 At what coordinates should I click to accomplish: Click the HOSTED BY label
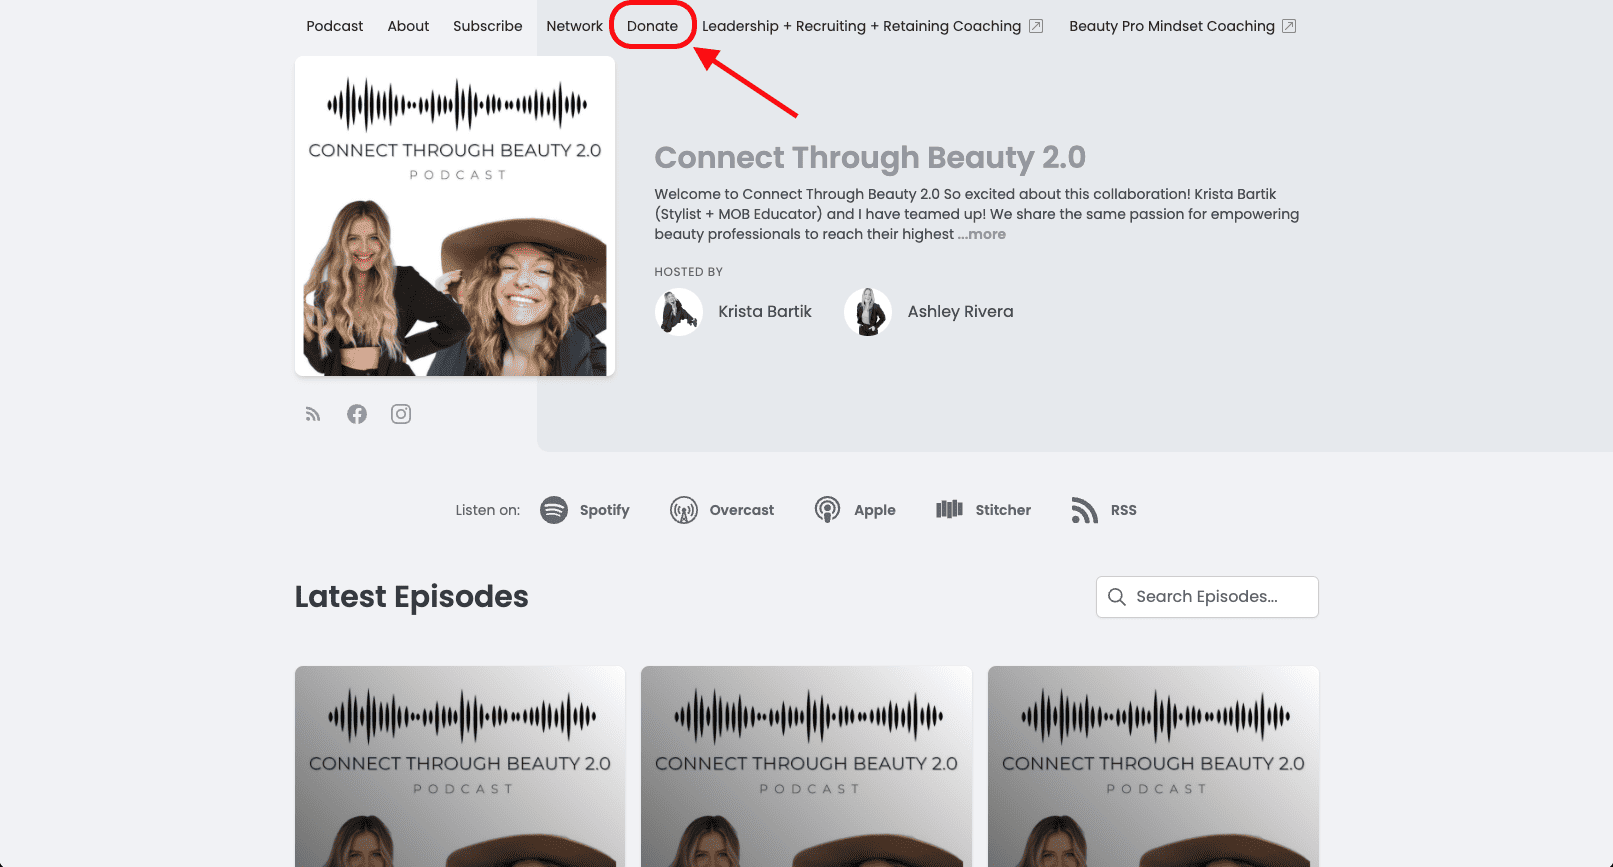689,272
